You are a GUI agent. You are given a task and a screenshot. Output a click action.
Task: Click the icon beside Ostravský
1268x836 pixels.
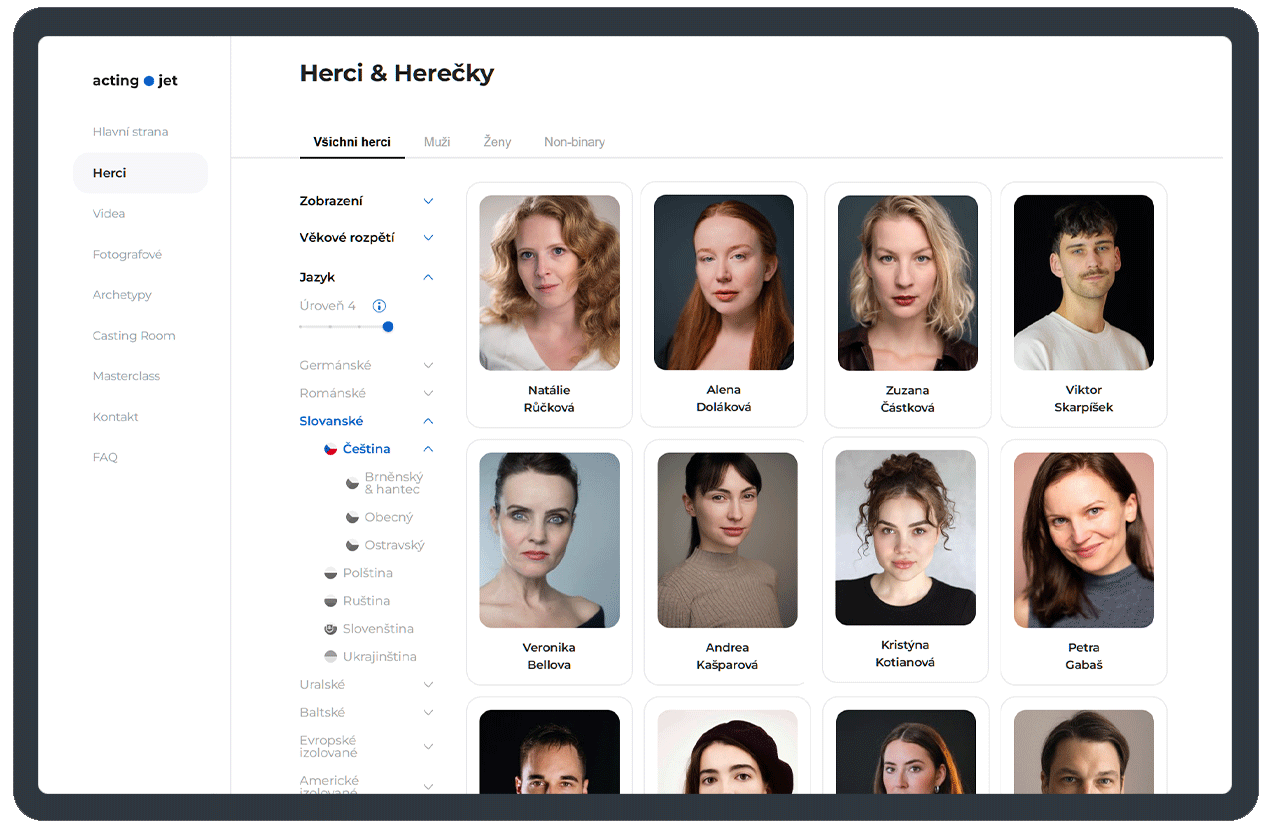pos(352,545)
